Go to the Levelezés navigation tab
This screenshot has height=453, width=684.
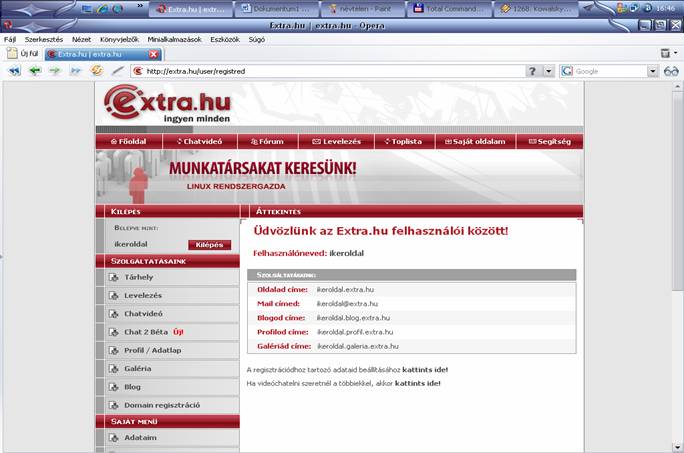click(339, 142)
